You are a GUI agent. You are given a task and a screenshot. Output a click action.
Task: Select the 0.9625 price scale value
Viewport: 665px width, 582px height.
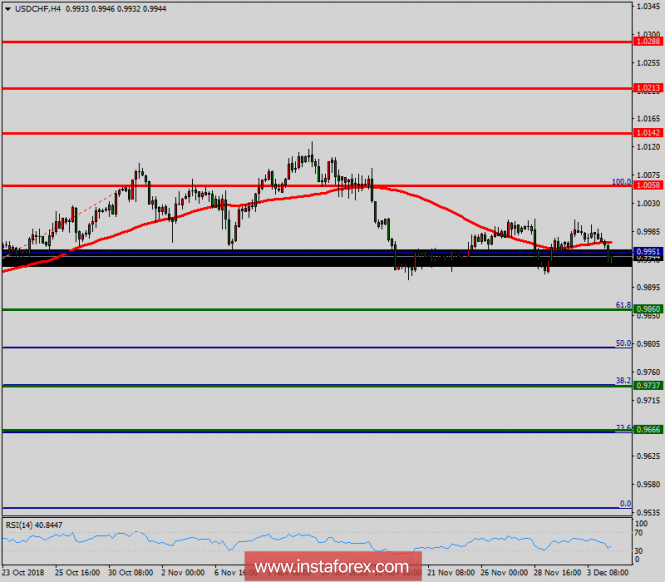click(648, 456)
